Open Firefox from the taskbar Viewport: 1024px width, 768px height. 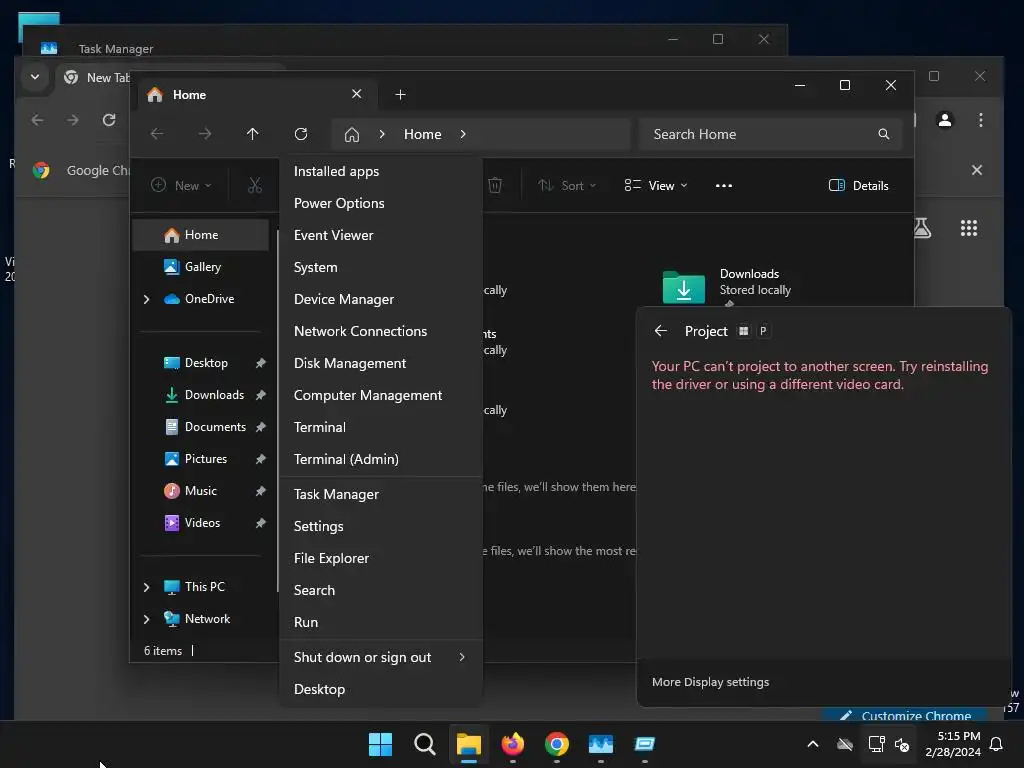tap(513, 744)
